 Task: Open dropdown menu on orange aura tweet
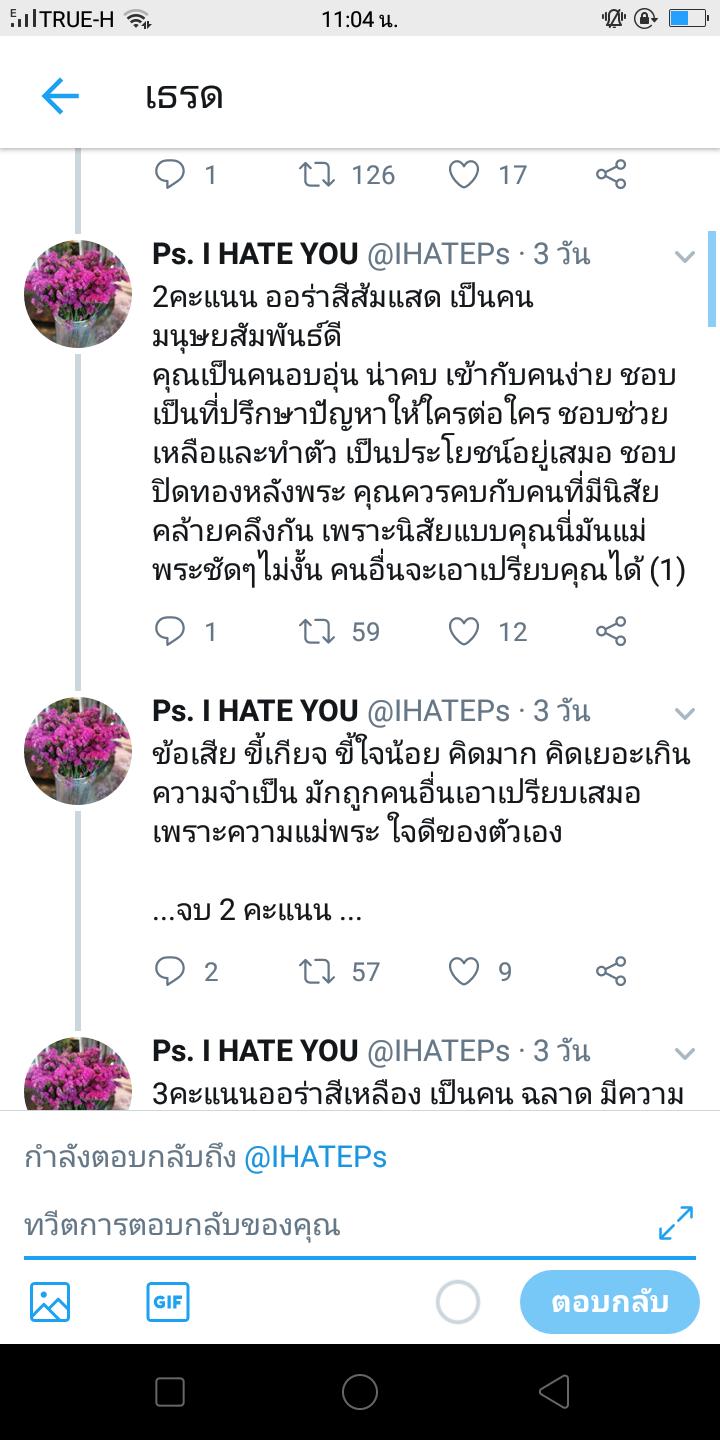click(685, 257)
